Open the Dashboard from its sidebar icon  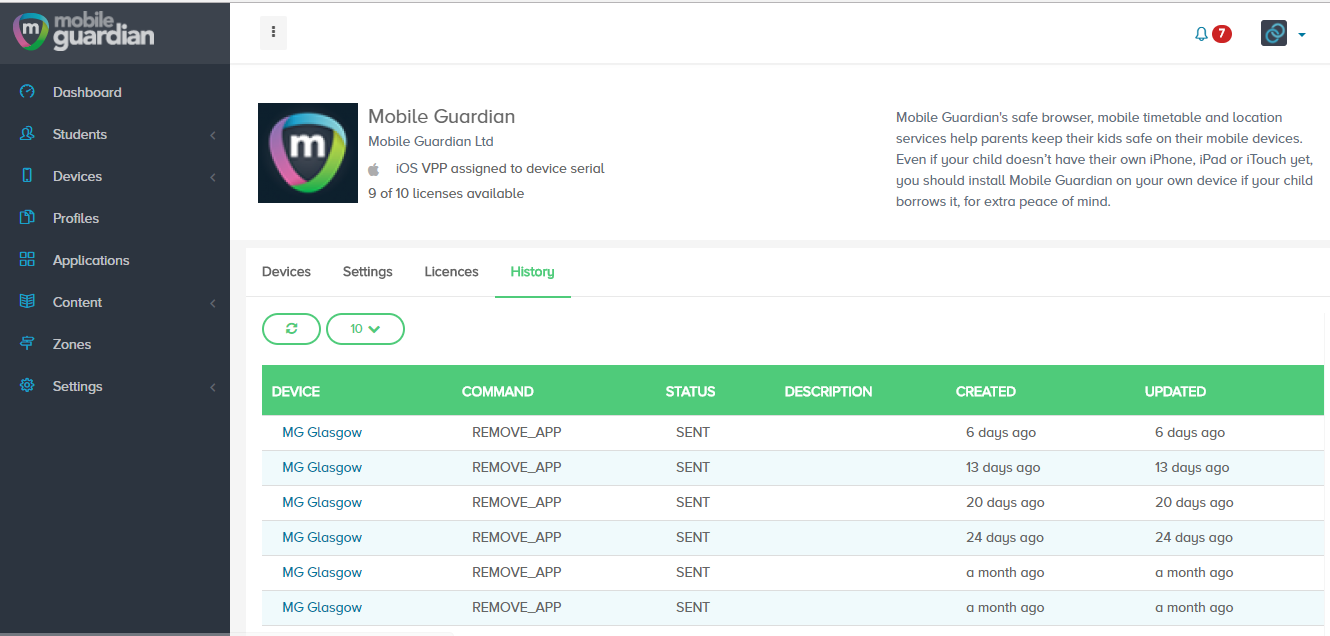pos(28,92)
